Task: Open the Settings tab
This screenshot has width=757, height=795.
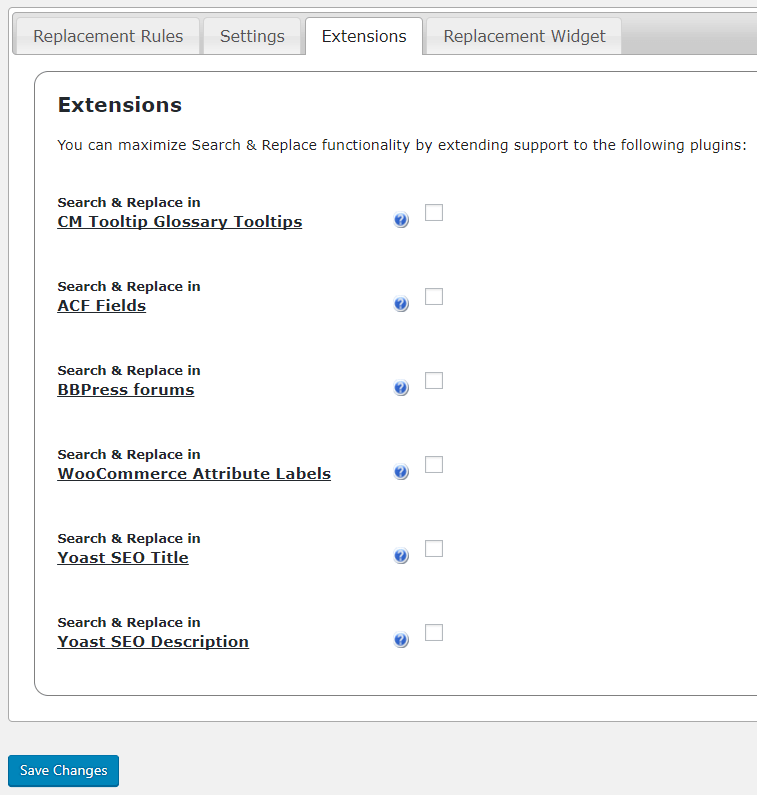Action: (x=252, y=36)
